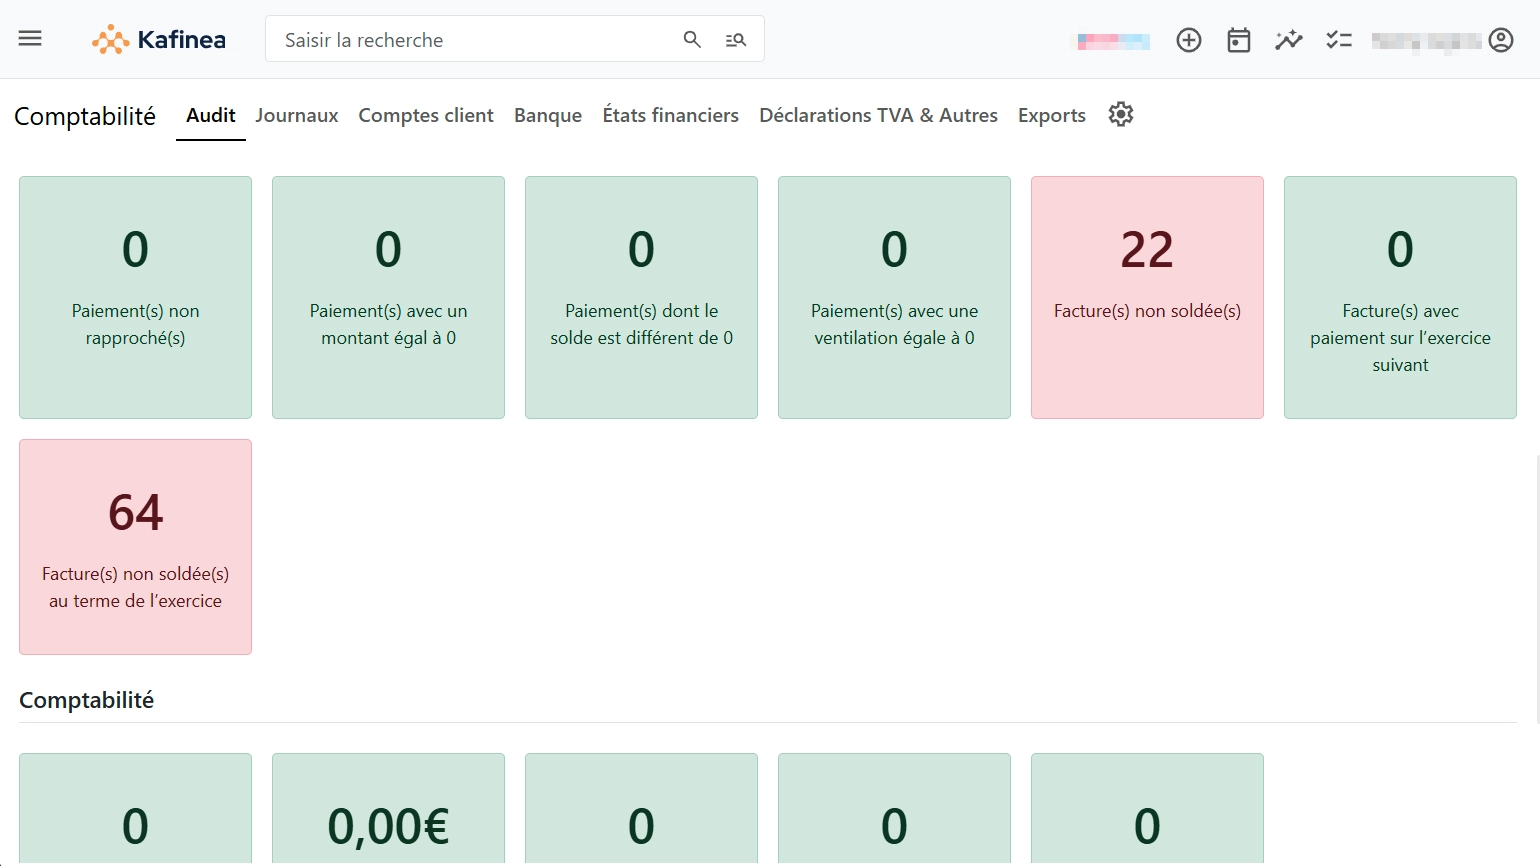Click the 64 factures non soldées card
Viewport: 1540px width, 866px height.
click(x=135, y=545)
